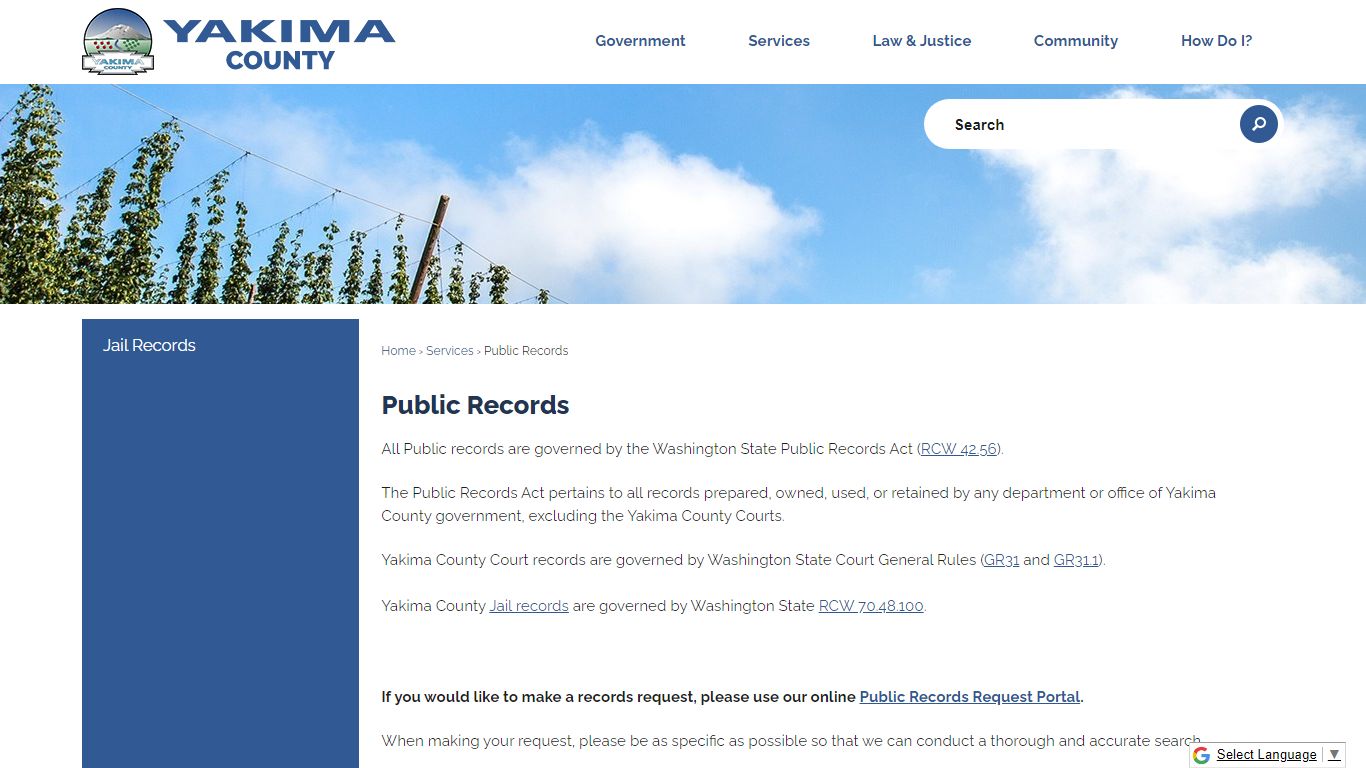Open the Government menu
Screen dimensions: 1366x768
pos(640,41)
